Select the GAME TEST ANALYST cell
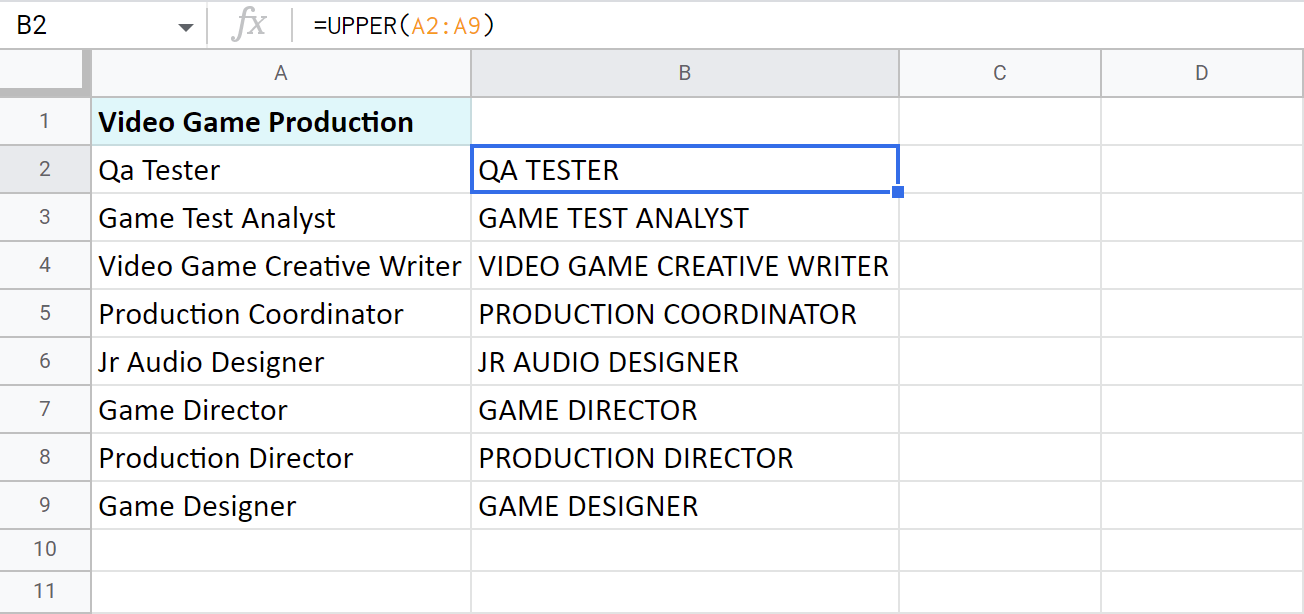Viewport: 1304px width, 614px height. tap(685, 218)
